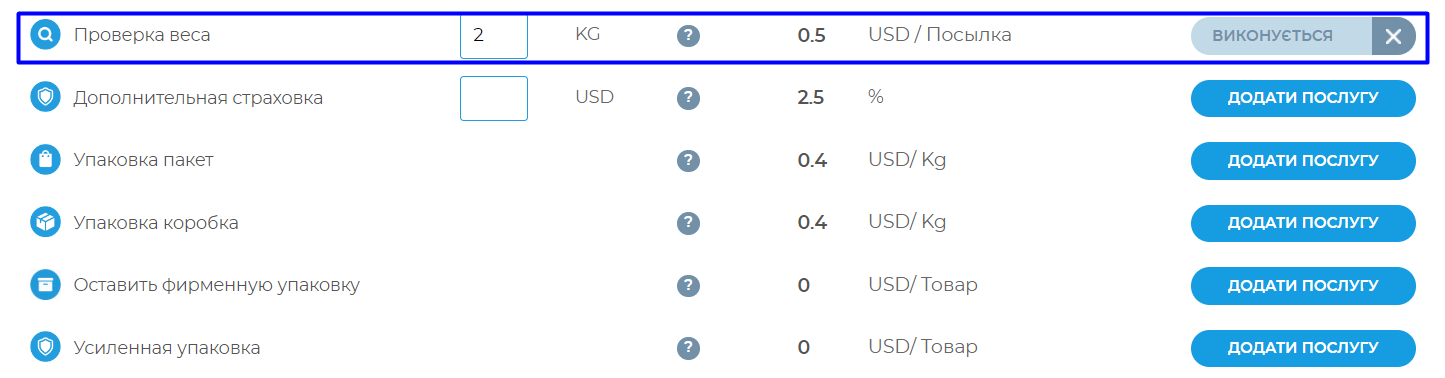Viewport: 1445px width, 378px height.
Task: Show help tooltip for Упаковка пакет
Action: click(x=687, y=161)
